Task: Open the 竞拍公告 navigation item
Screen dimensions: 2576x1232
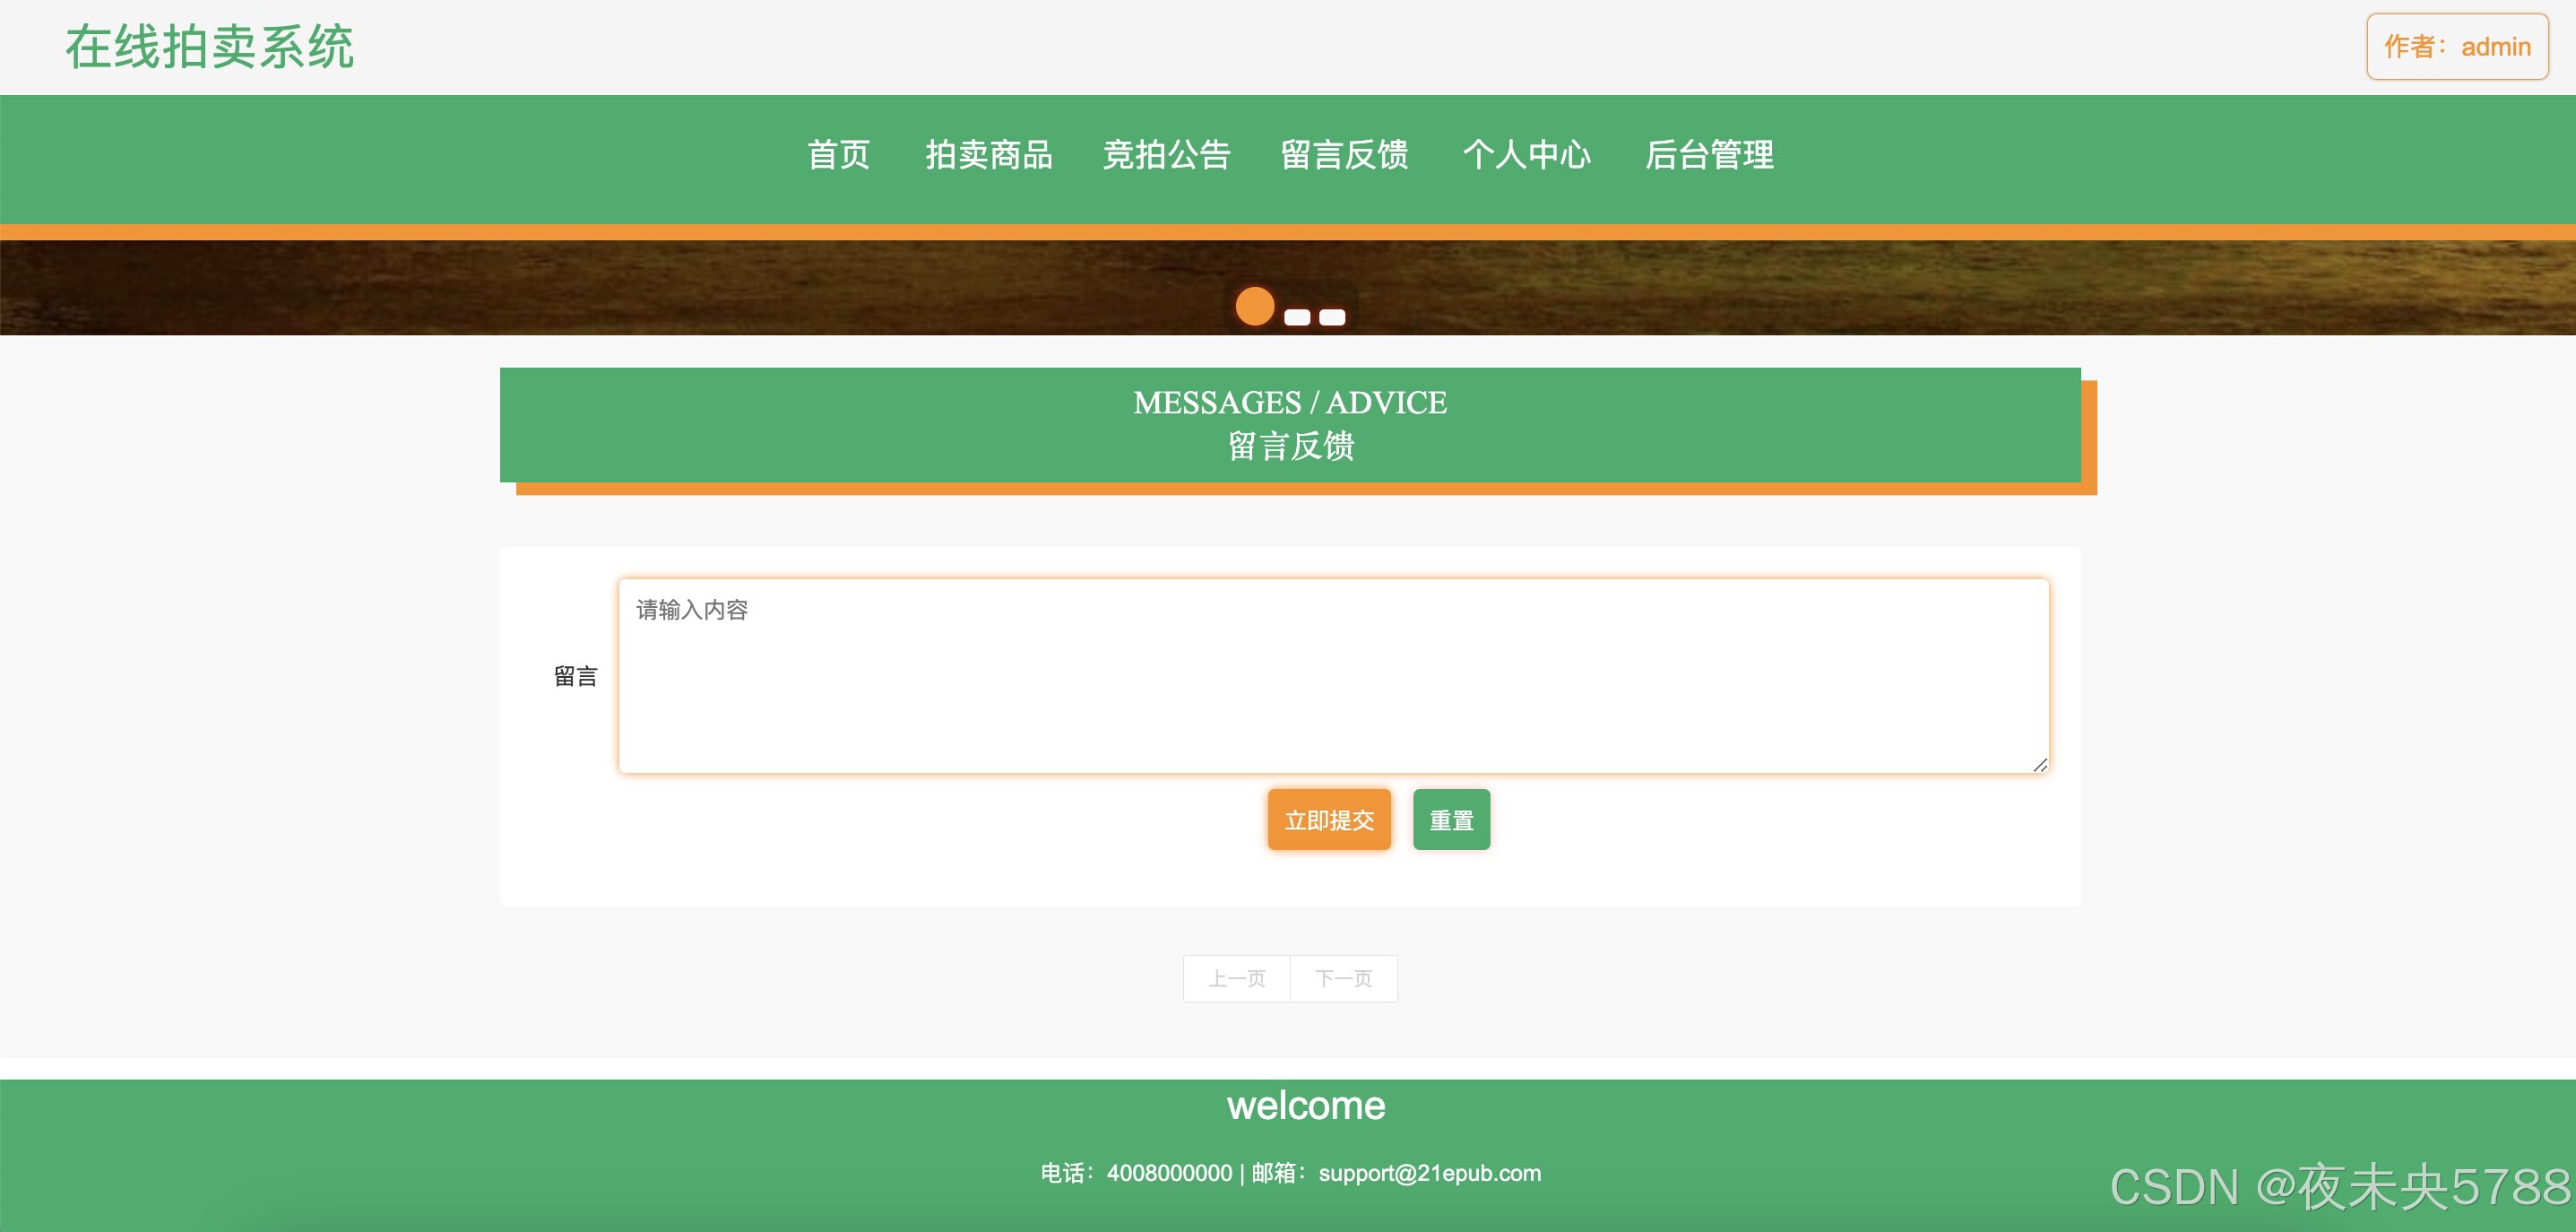Action: click(1166, 155)
